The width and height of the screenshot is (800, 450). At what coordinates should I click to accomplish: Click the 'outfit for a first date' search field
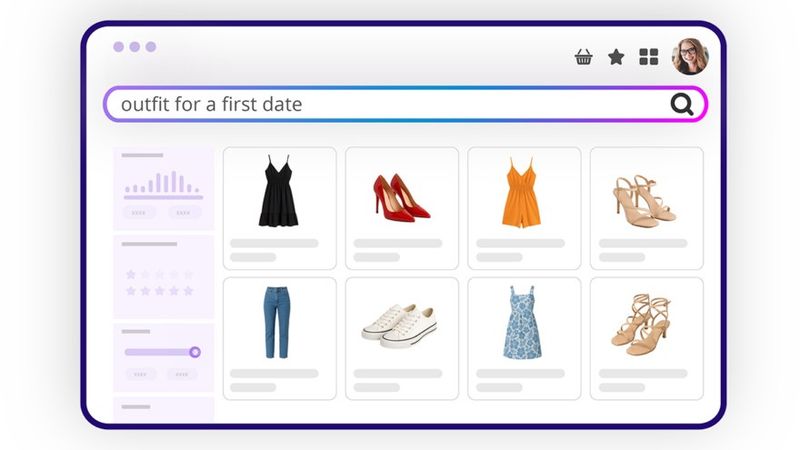[406, 104]
